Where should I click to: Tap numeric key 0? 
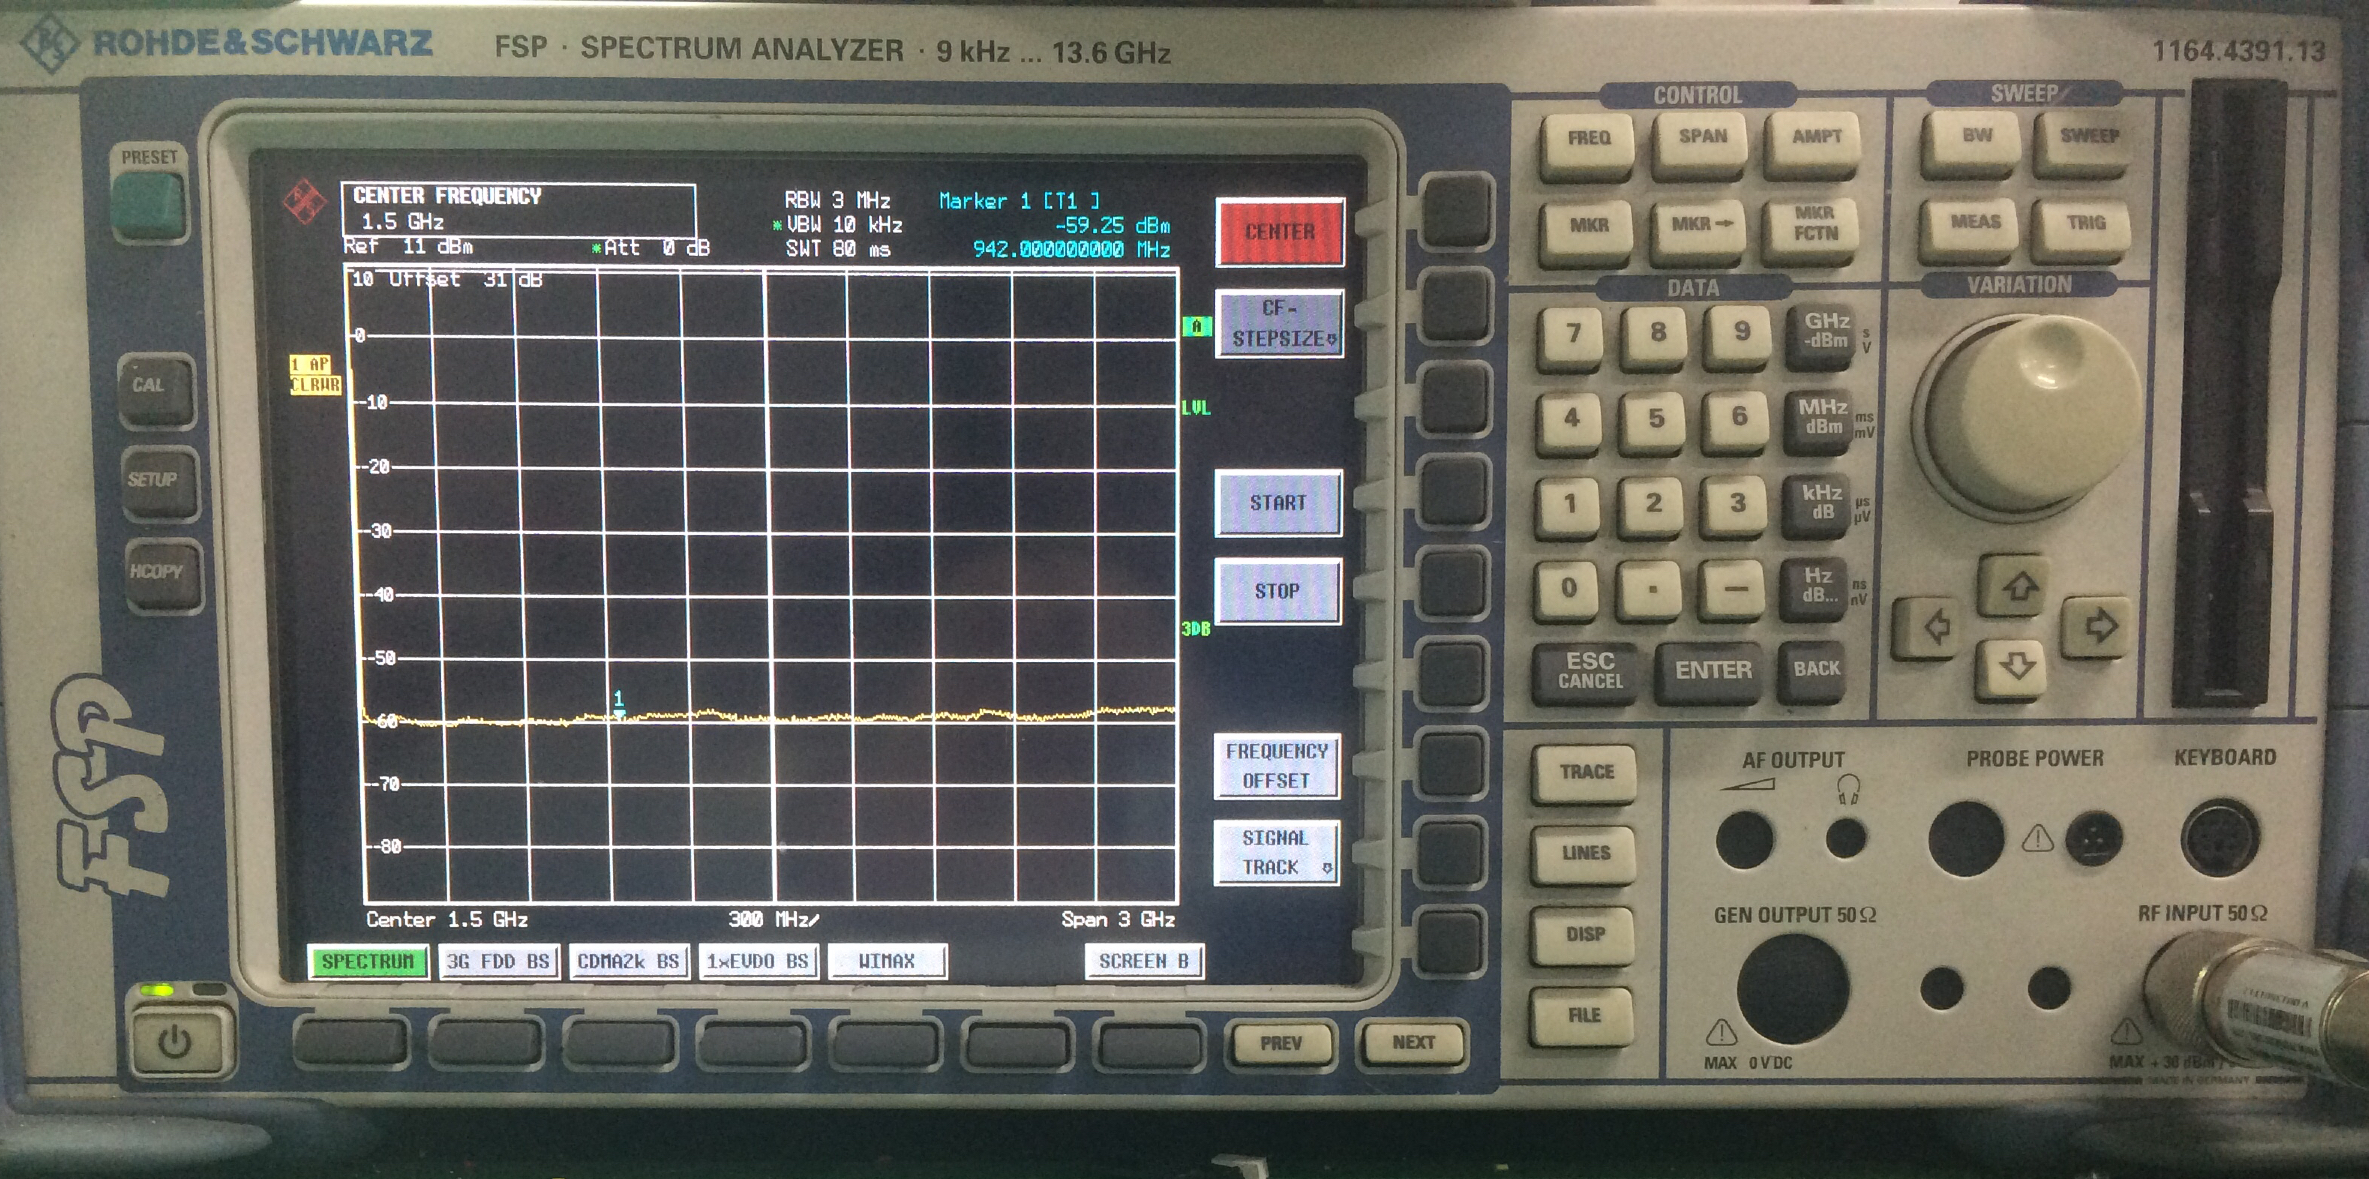pos(1568,590)
